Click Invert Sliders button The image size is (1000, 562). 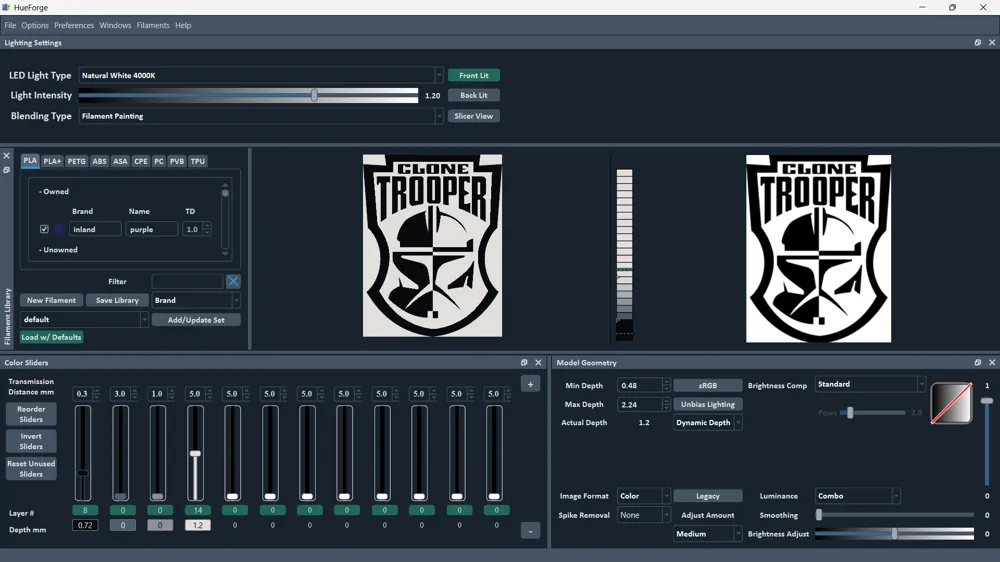pos(31,441)
